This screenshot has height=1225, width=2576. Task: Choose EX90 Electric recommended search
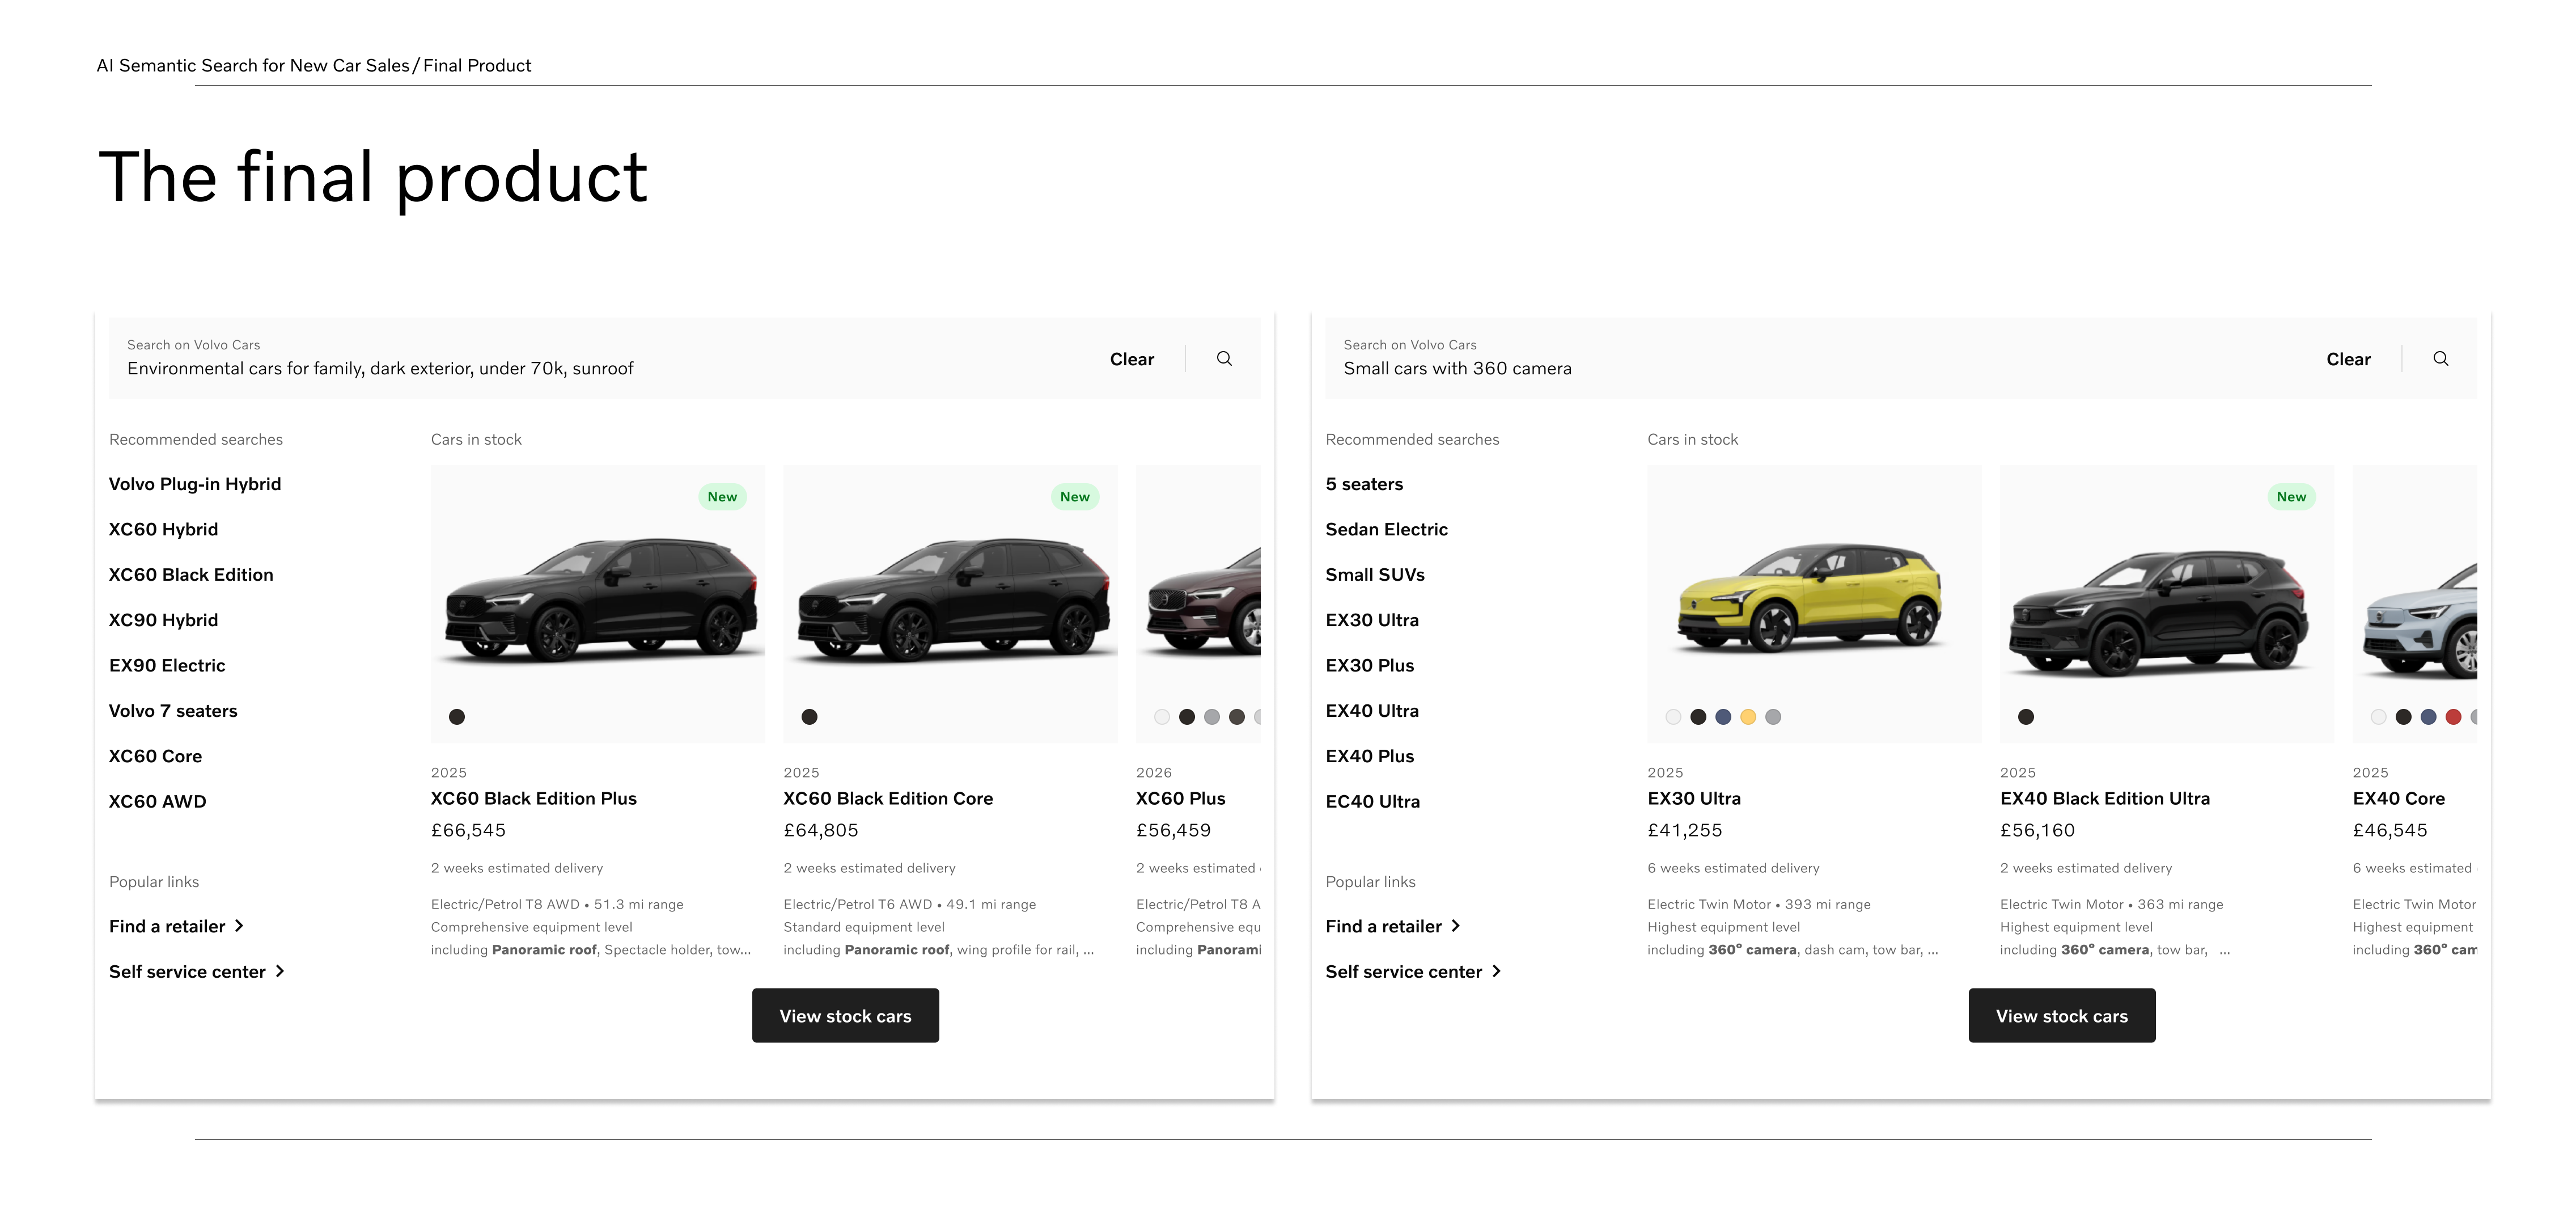(x=167, y=665)
